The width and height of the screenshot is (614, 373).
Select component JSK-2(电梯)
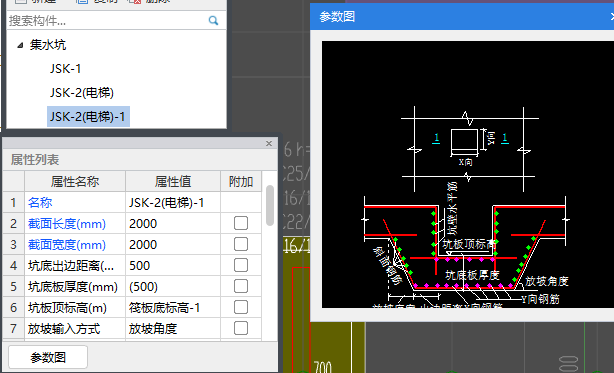[x=82, y=93]
